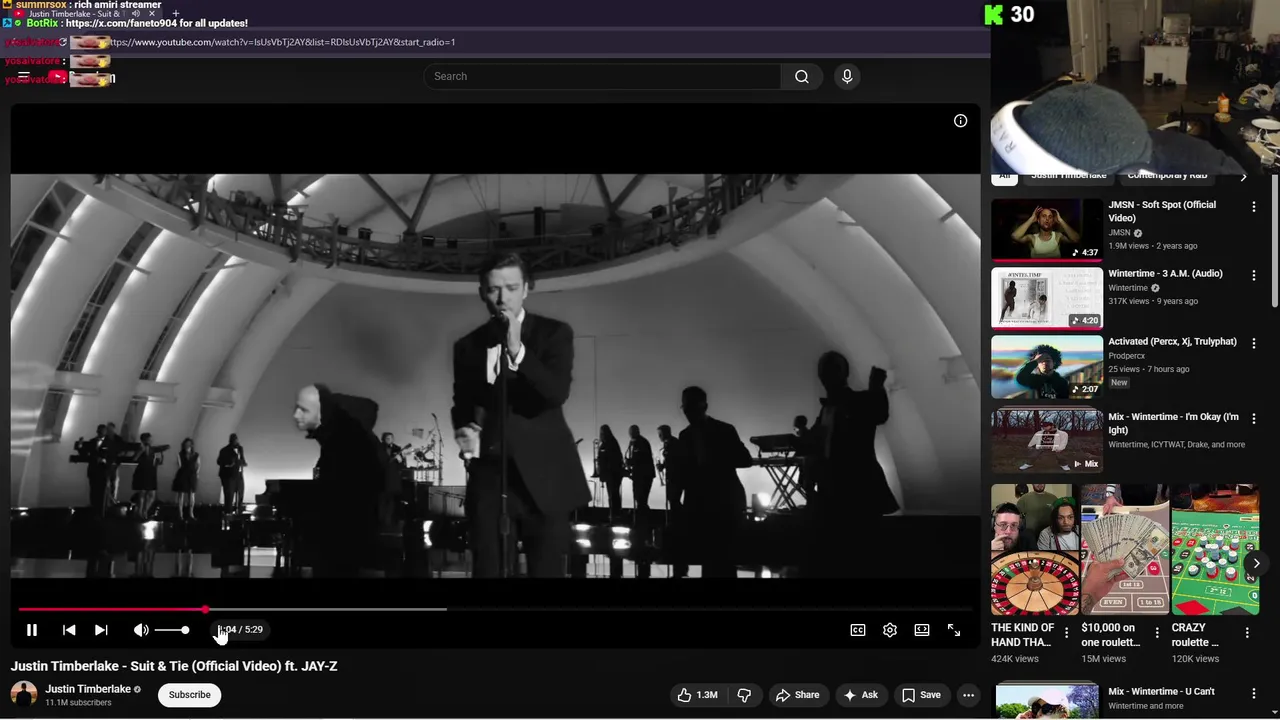Click the Ask button
The width and height of the screenshot is (1280, 720).
pos(860,695)
